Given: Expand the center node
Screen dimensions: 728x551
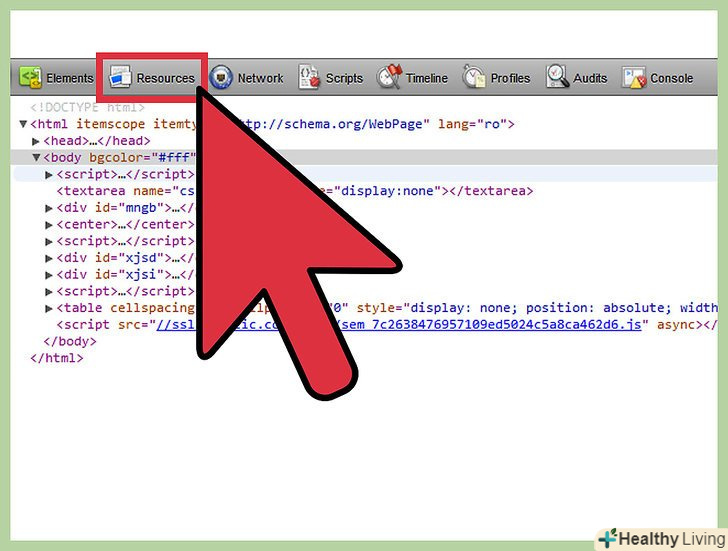Looking at the screenshot, I should click(49, 225).
